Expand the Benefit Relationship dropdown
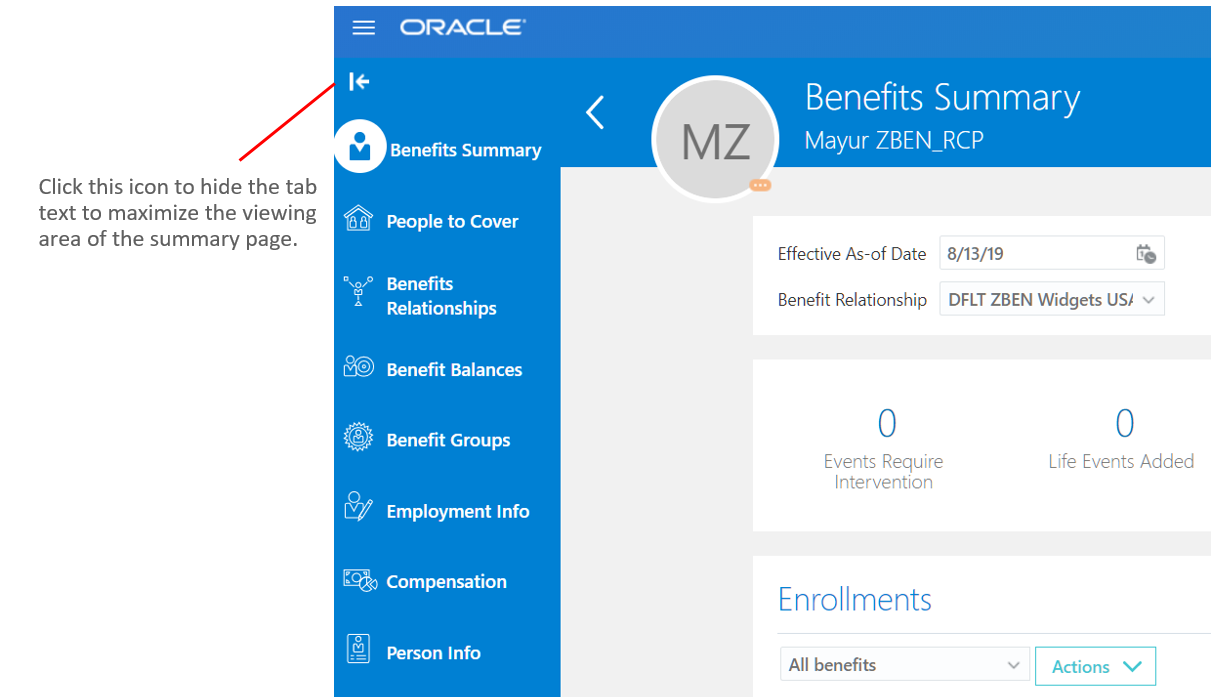The width and height of the screenshot is (1213, 697). tap(1148, 300)
